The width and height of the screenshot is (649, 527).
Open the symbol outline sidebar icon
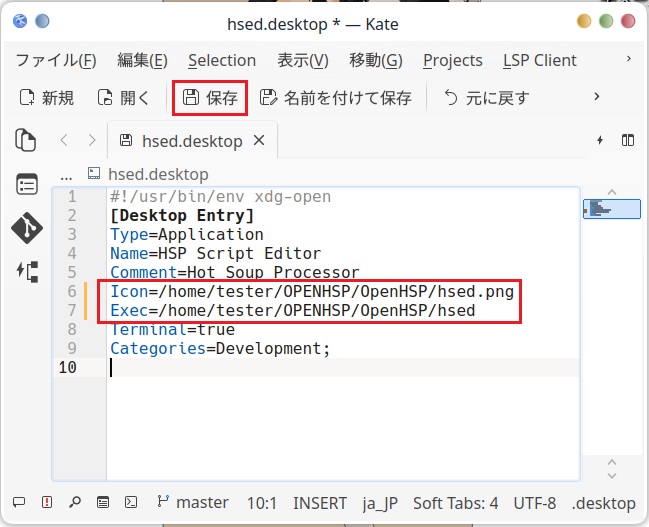[27, 272]
